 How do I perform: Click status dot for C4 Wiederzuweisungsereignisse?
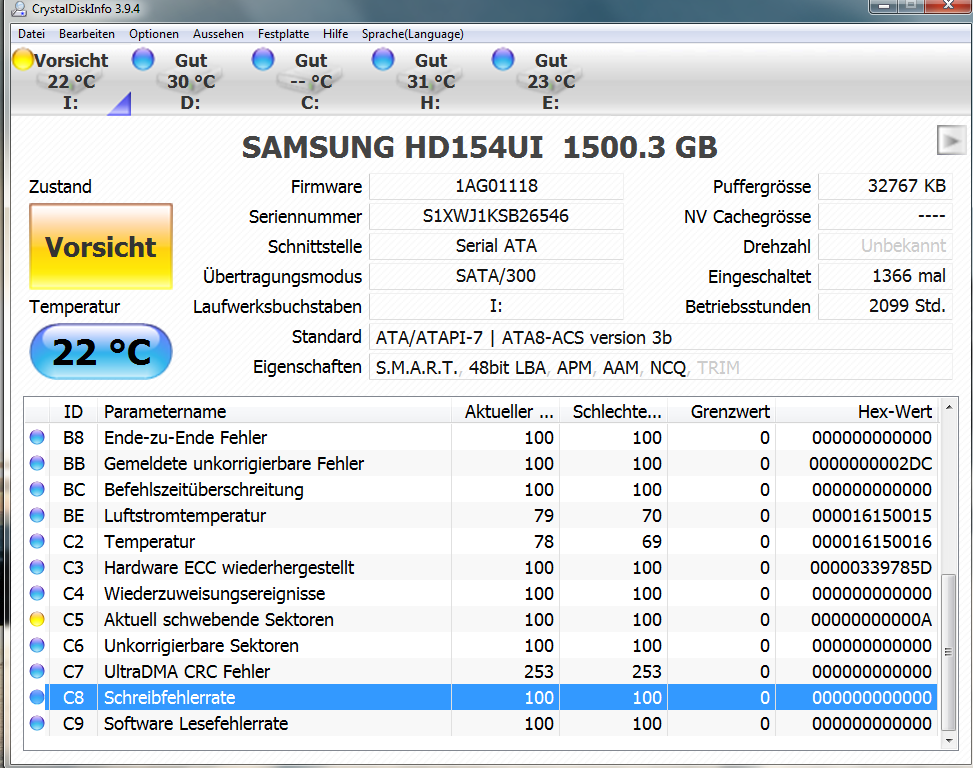[37, 594]
